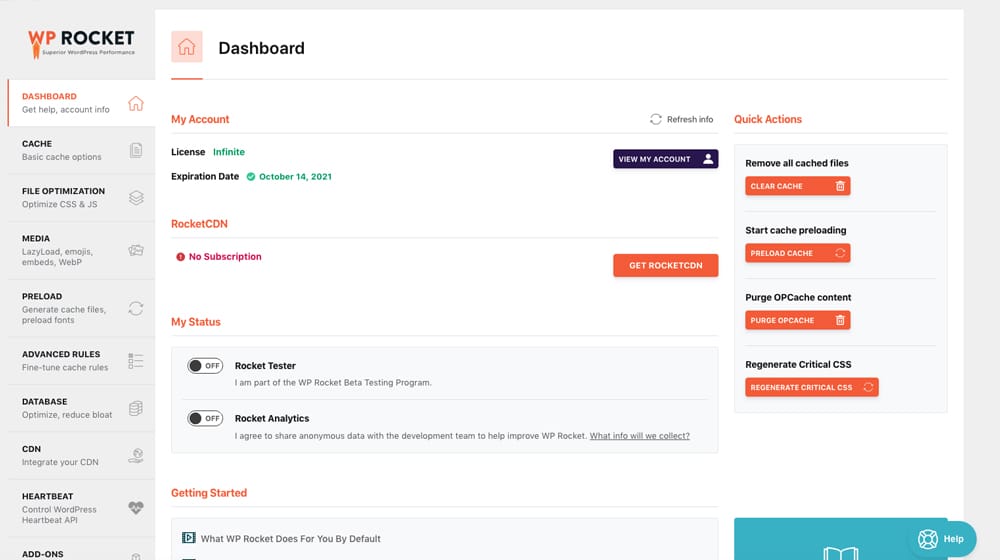
Task: Open 'What WP Rocket Does For You By Default'
Action: [291, 538]
